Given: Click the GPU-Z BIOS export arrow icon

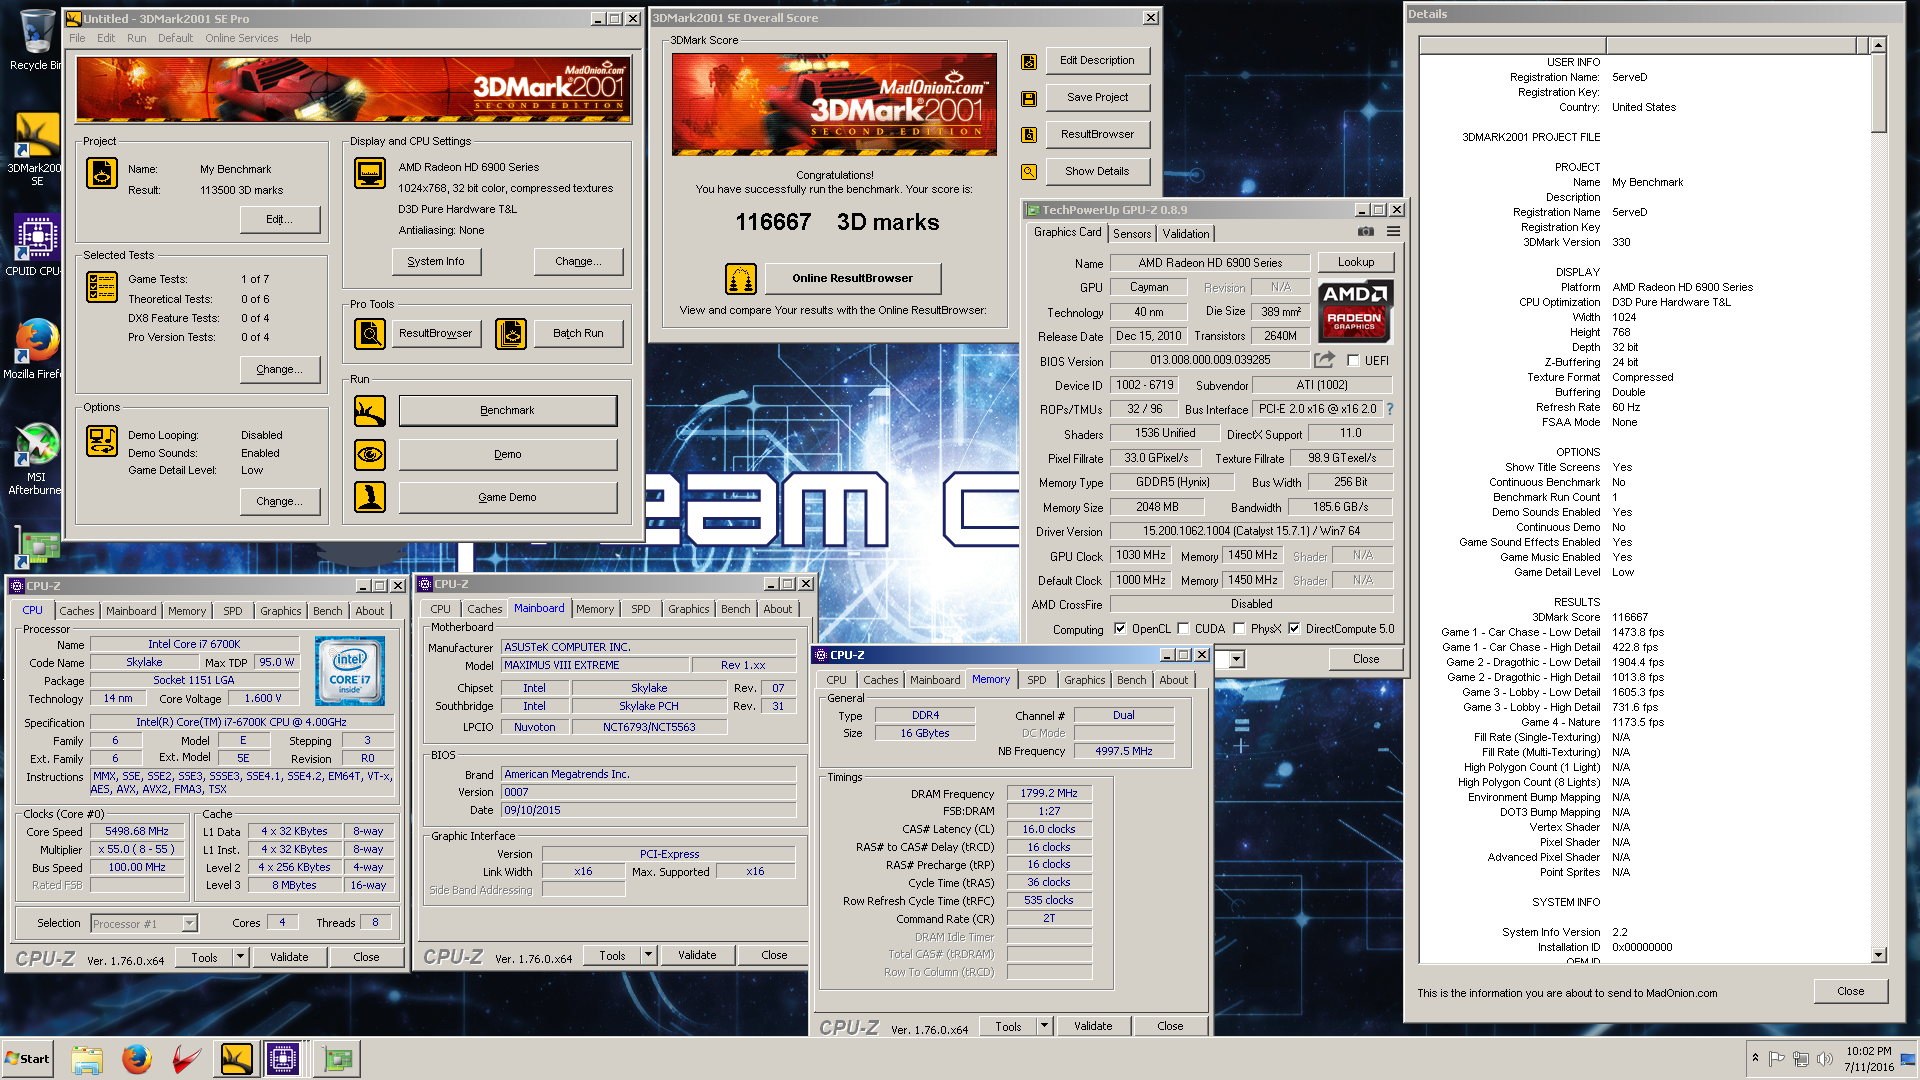Looking at the screenshot, I should (x=1325, y=360).
